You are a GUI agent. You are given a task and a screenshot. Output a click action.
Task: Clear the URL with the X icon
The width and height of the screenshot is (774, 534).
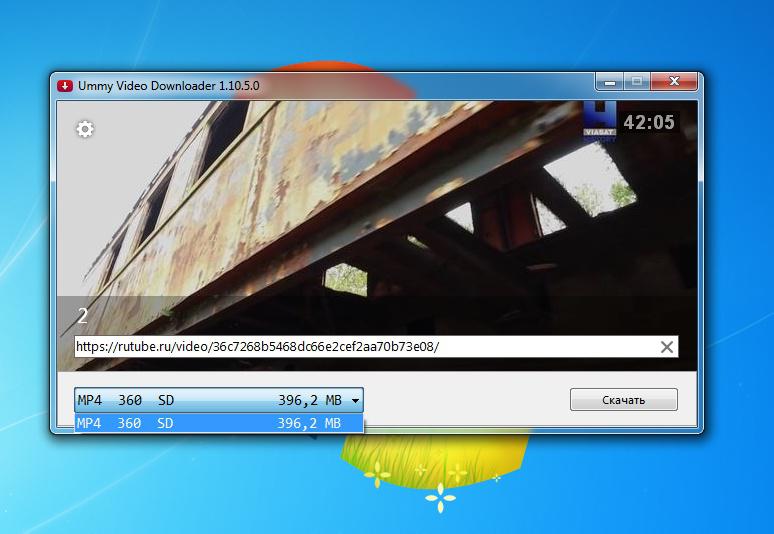[x=666, y=347]
